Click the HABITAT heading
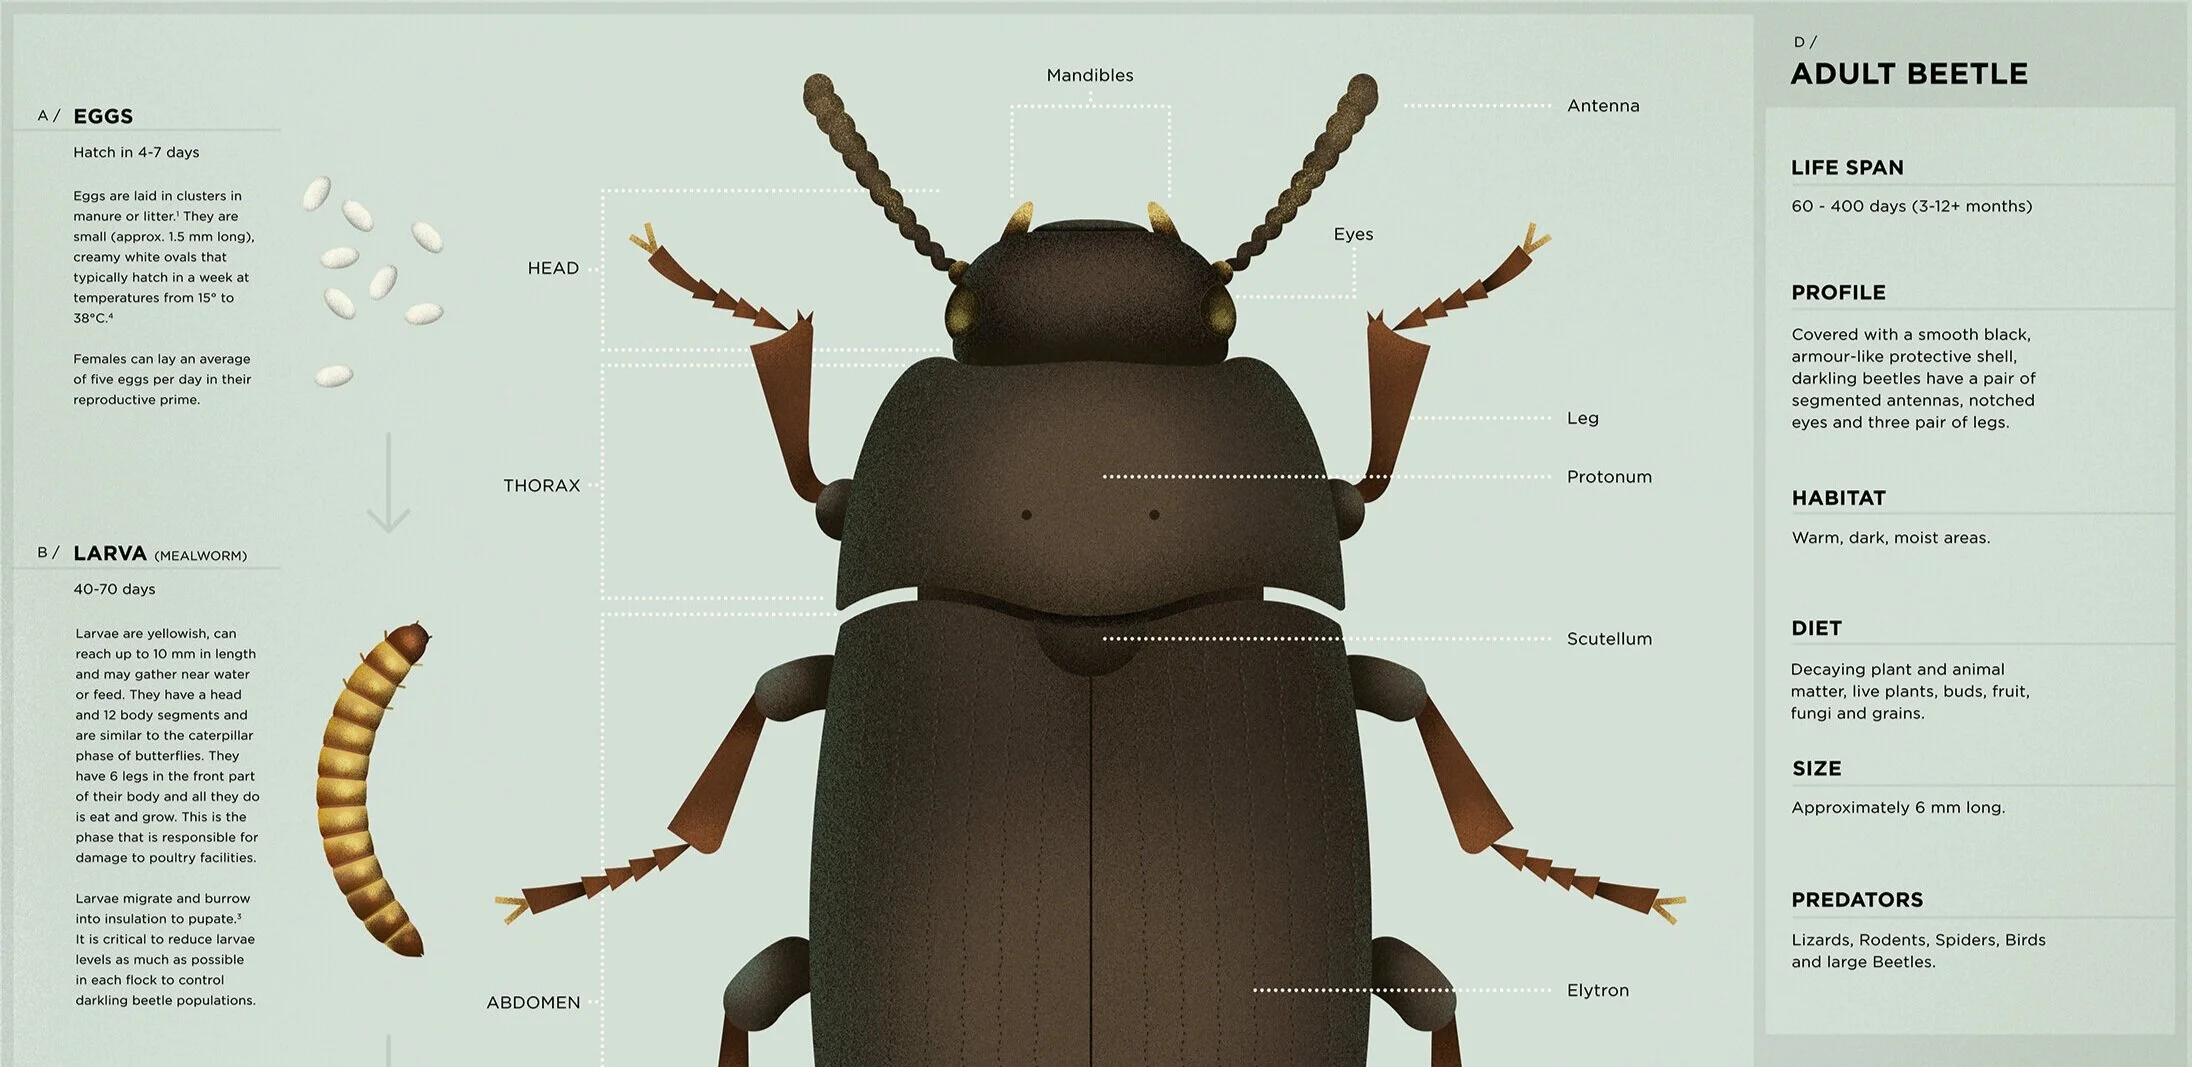The height and width of the screenshot is (1067, 2192). click(1838, 498)
